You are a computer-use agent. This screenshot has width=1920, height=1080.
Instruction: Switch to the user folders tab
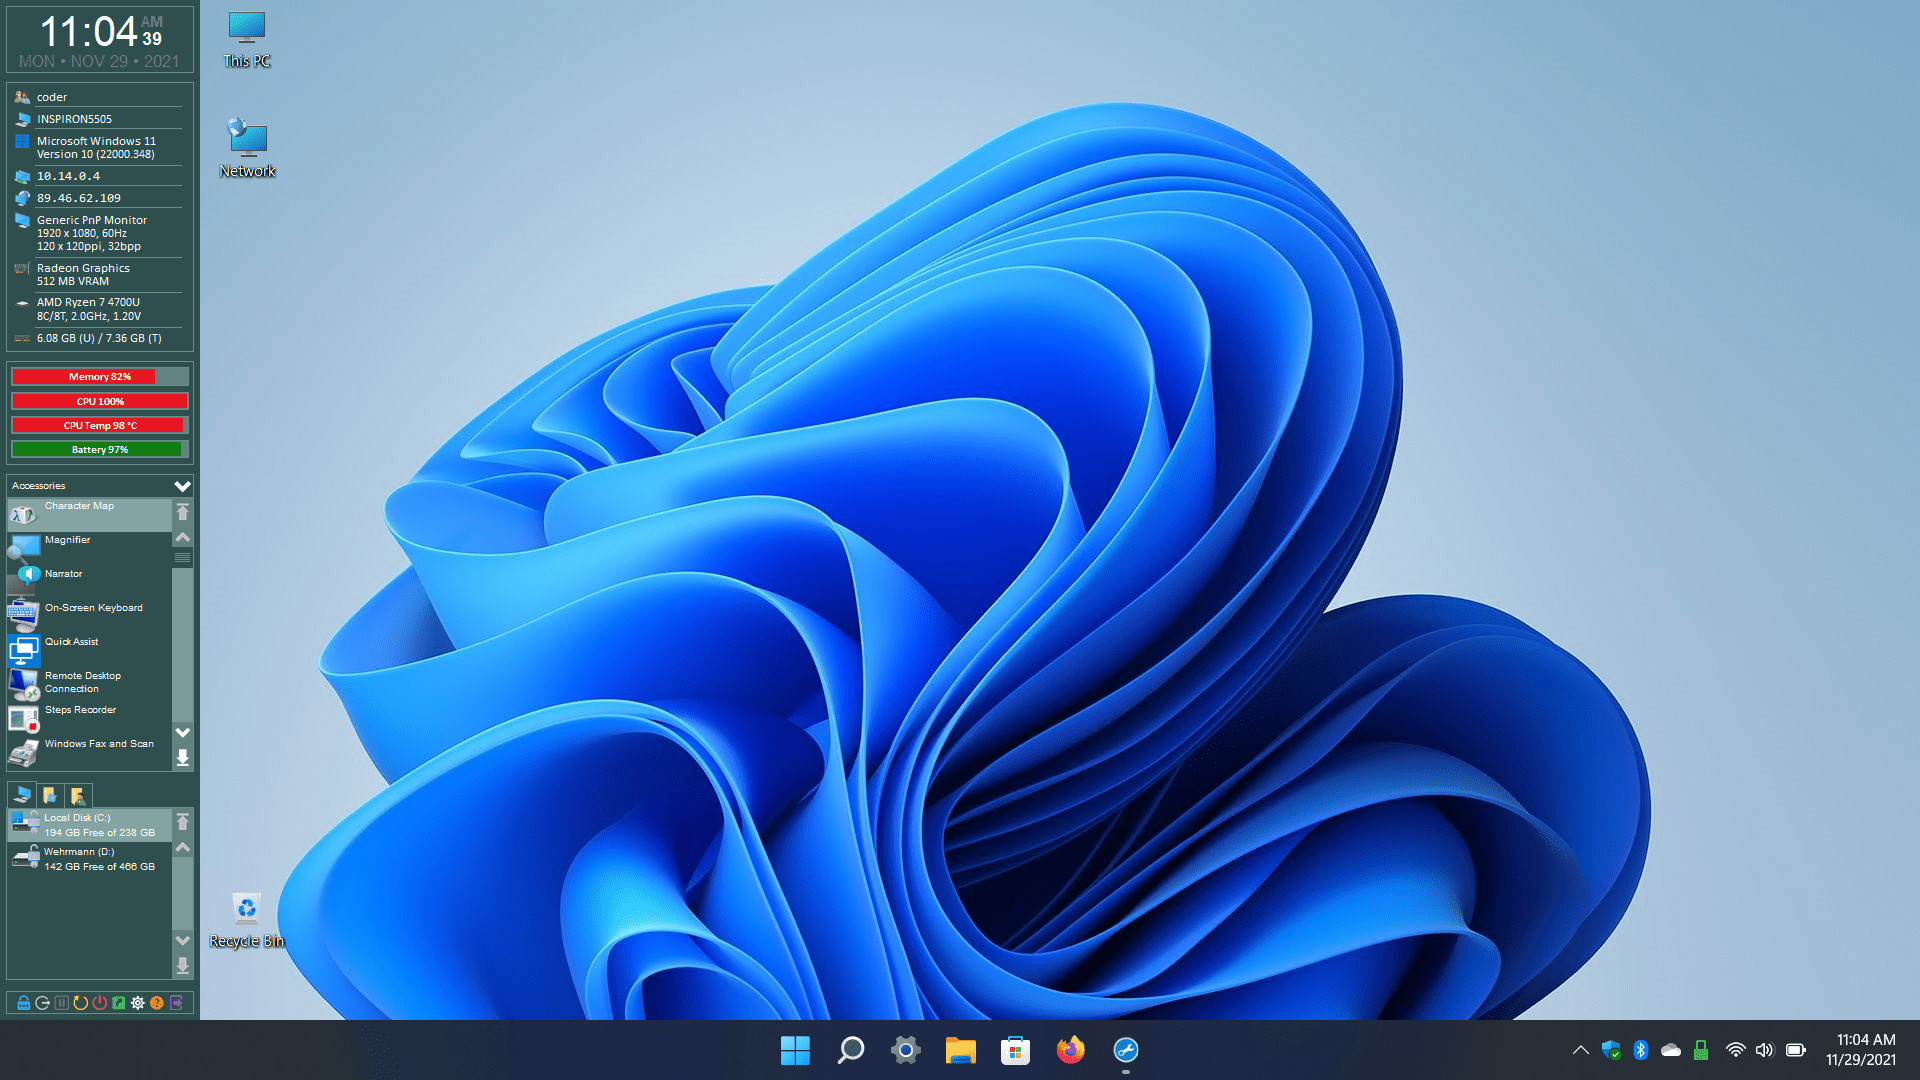pyautogui.click(x=78, y=796)
